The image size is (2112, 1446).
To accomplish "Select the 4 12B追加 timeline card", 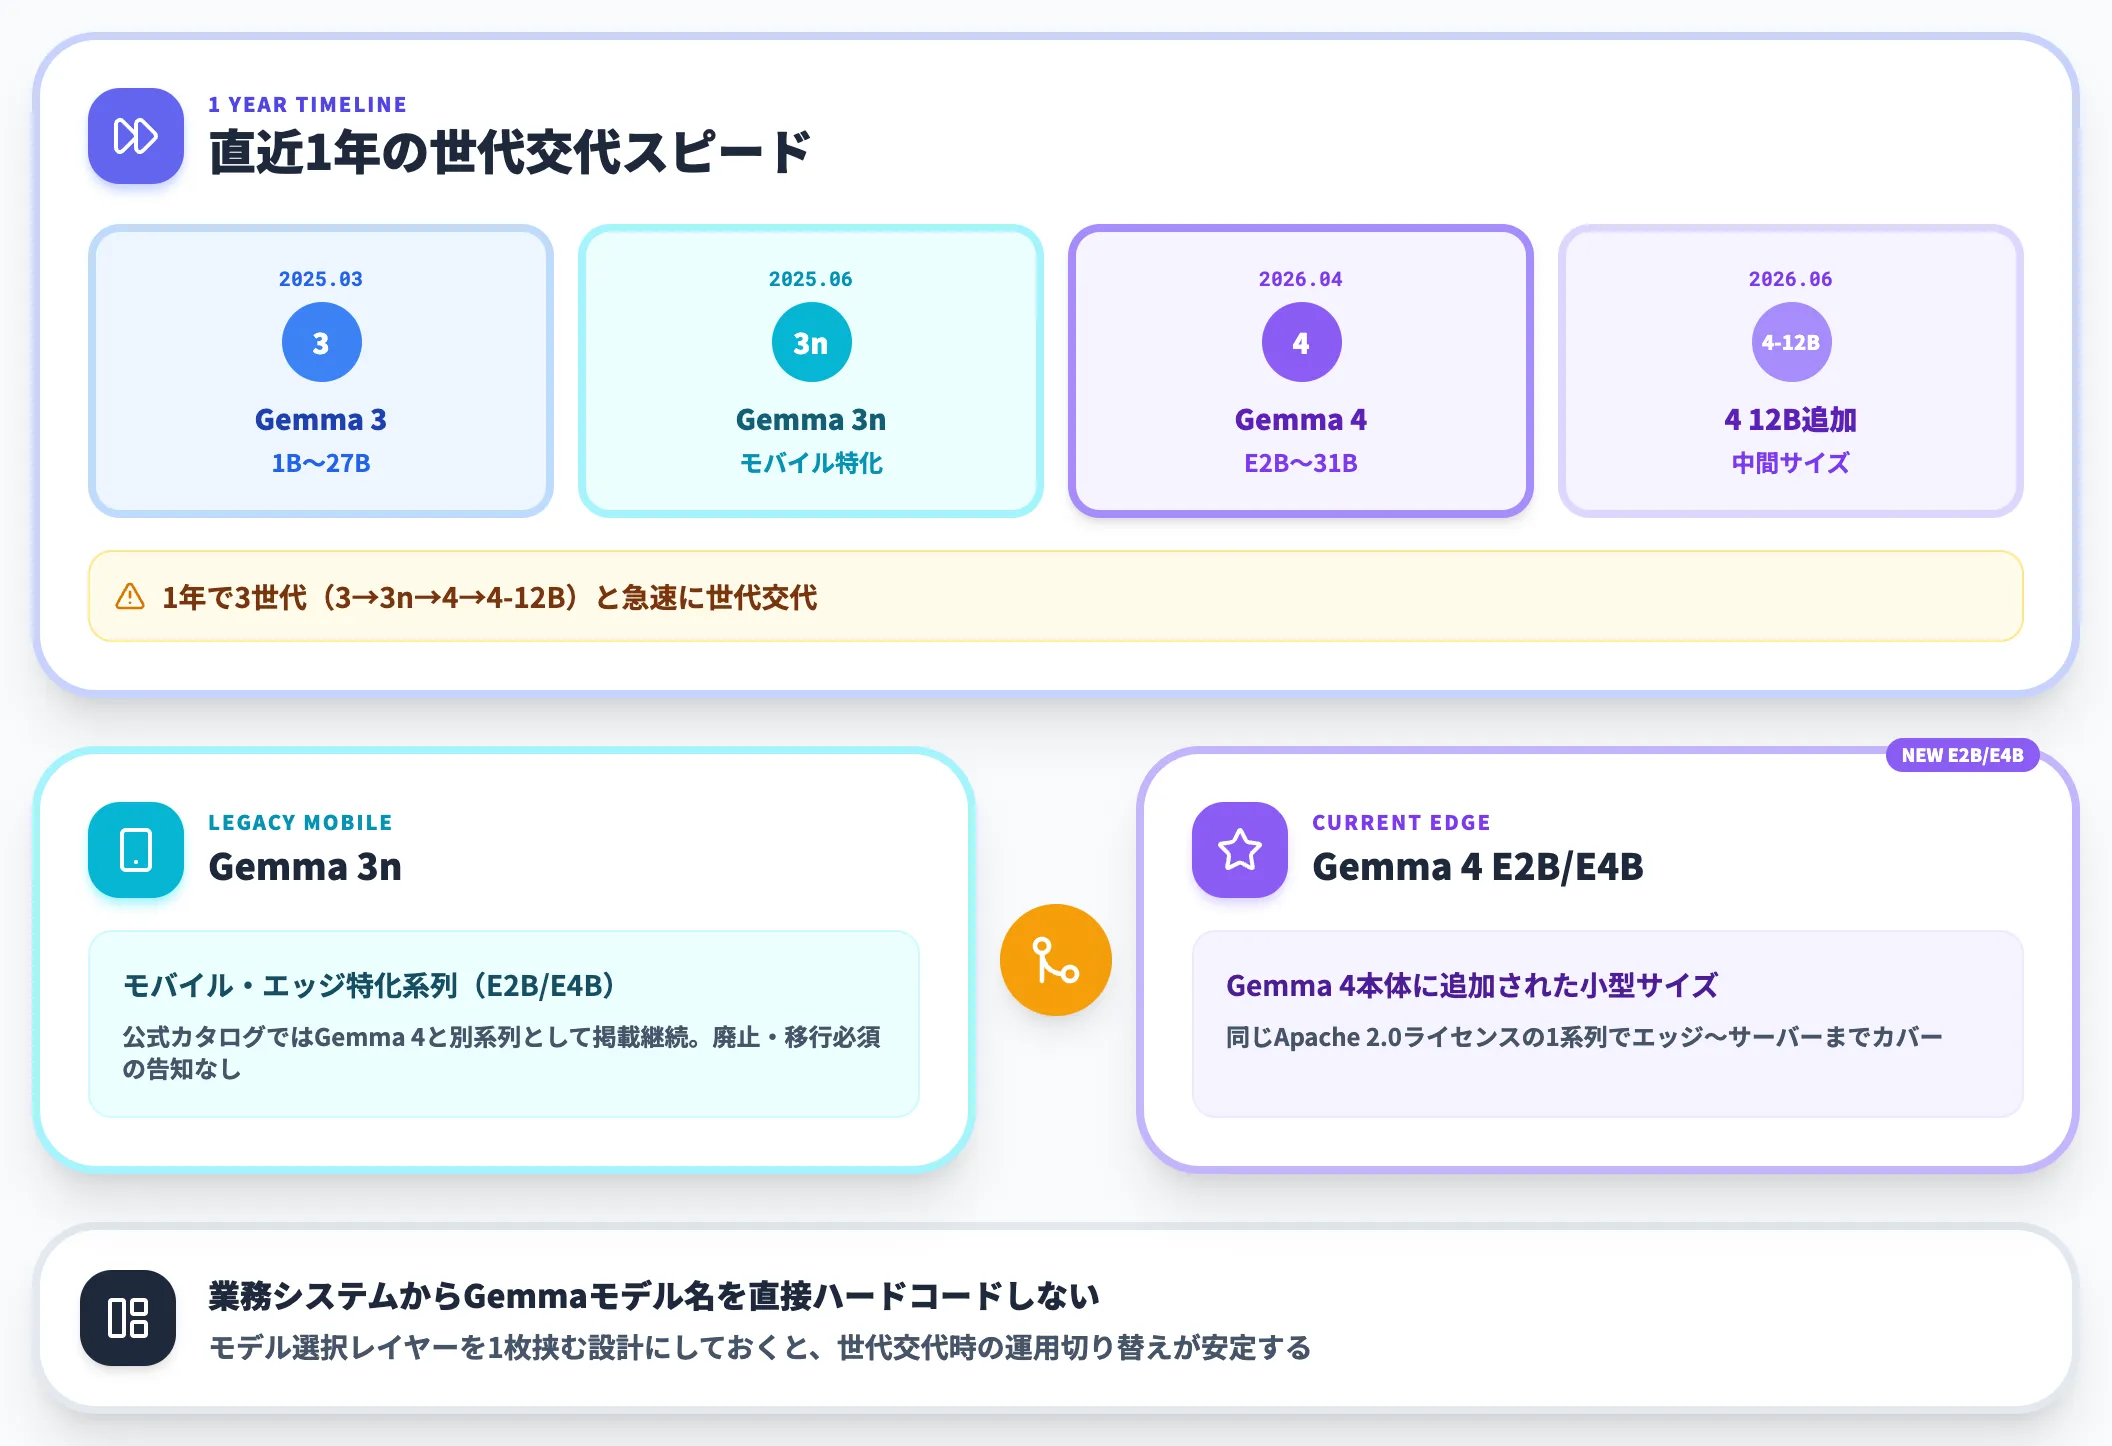I will click(1791, 371).
